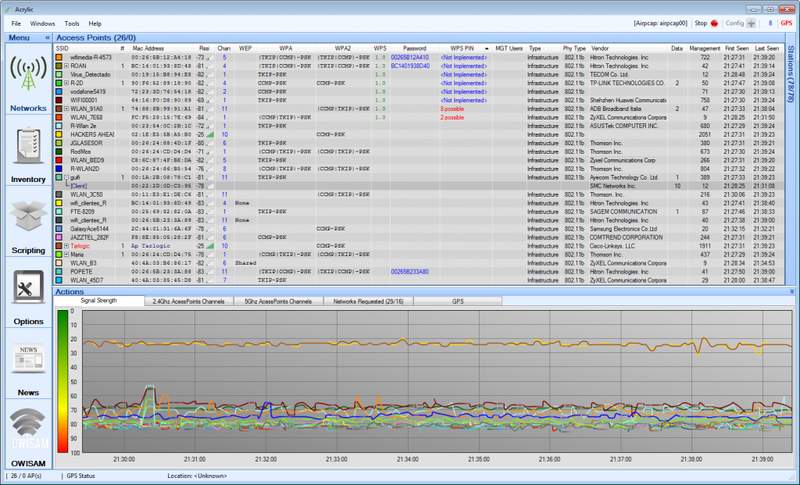Sort by WPS PIN column header

point(462,48)
